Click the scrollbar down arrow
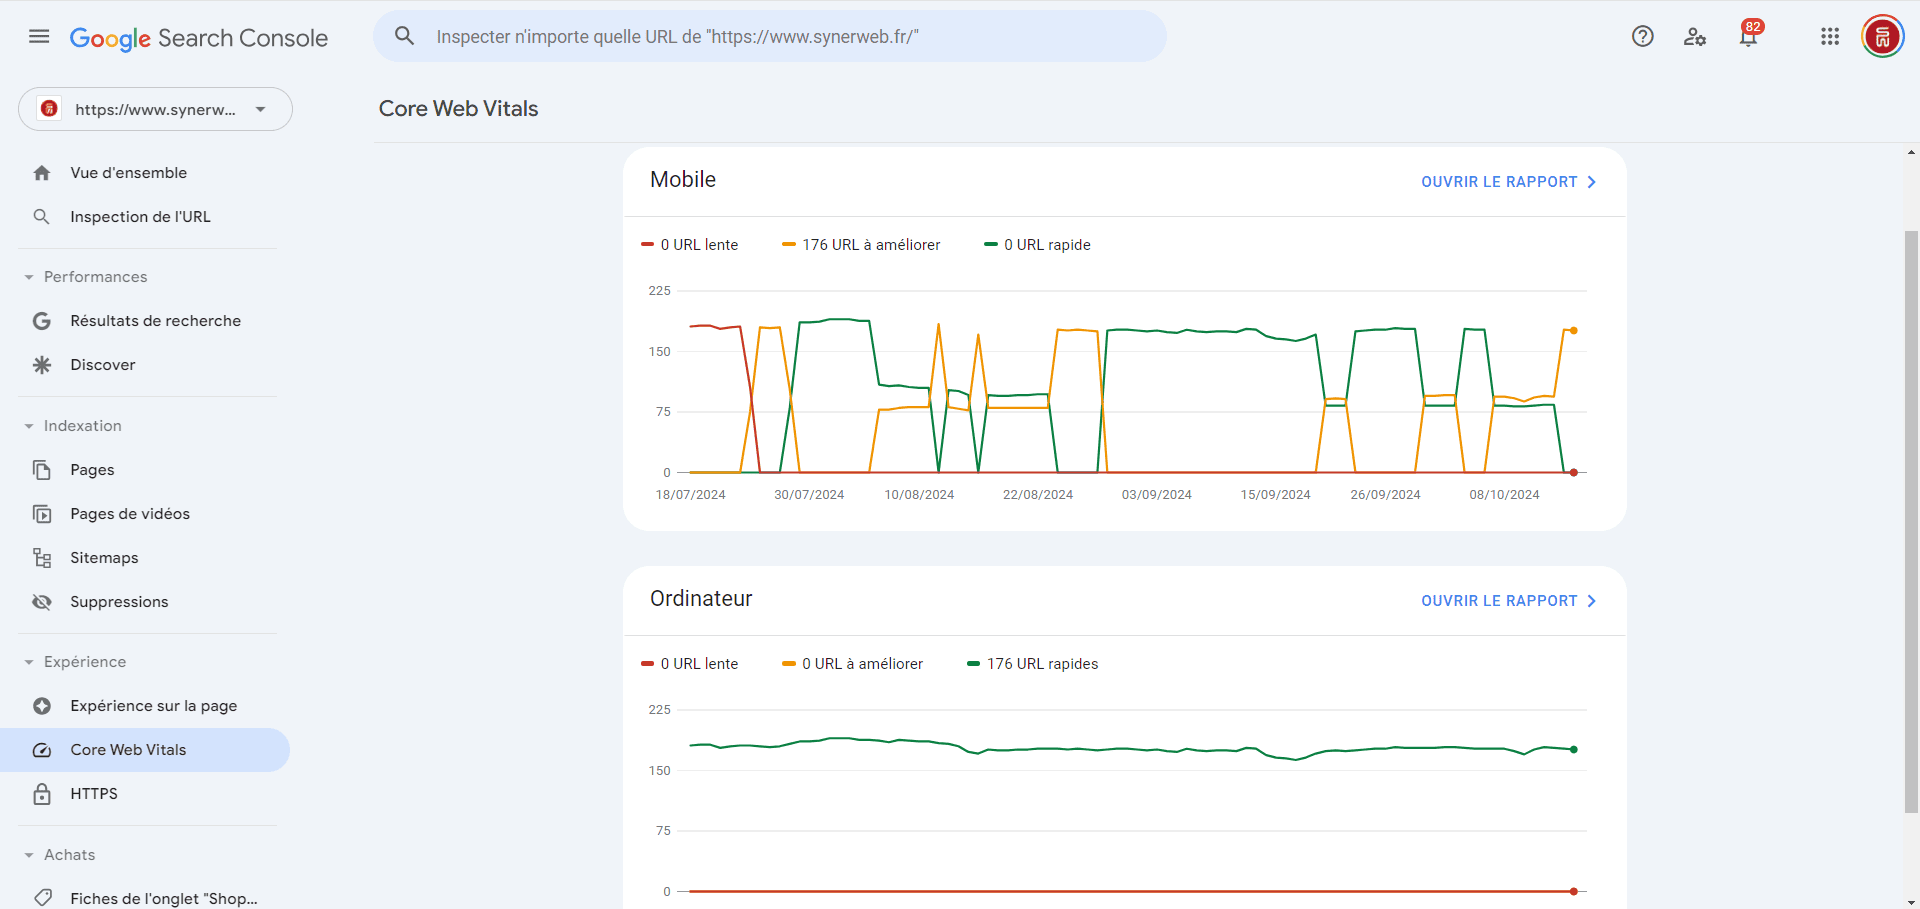Screen dimensions: 1920x909 1911,902
